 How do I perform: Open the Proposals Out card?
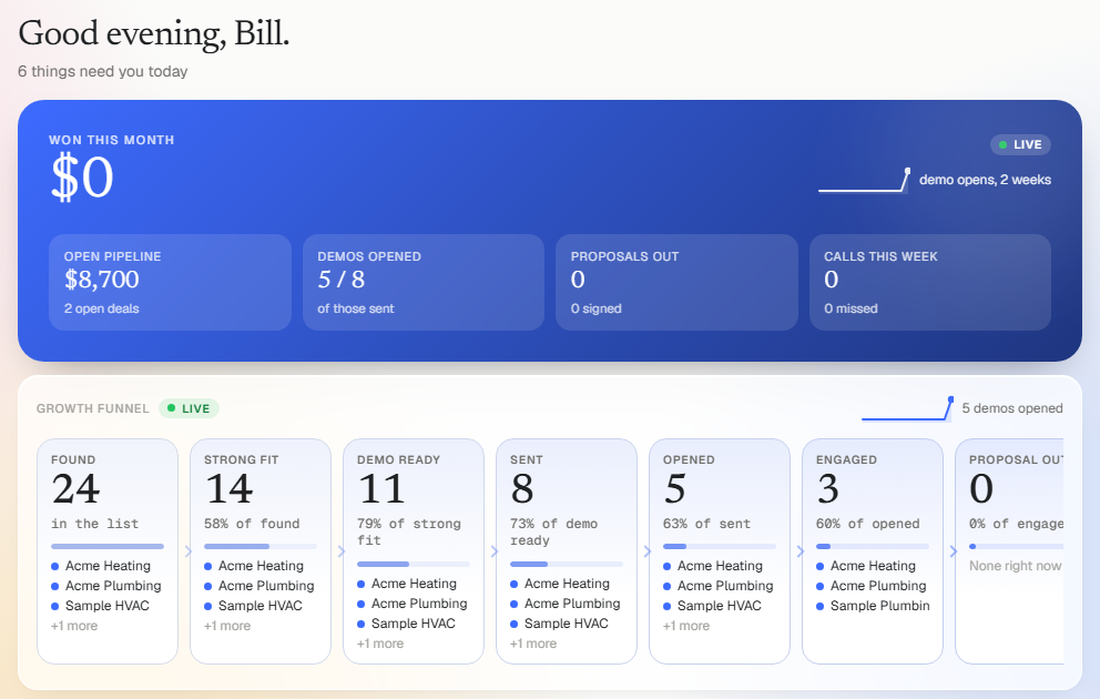pos(676,282)
